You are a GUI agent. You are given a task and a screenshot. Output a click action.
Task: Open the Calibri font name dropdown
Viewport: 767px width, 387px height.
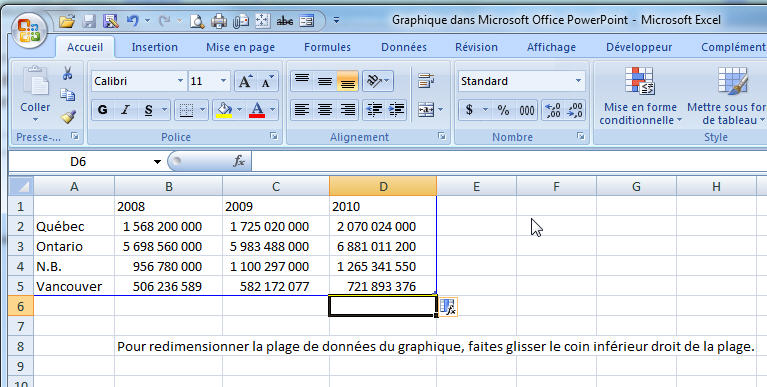coord(180,81)
